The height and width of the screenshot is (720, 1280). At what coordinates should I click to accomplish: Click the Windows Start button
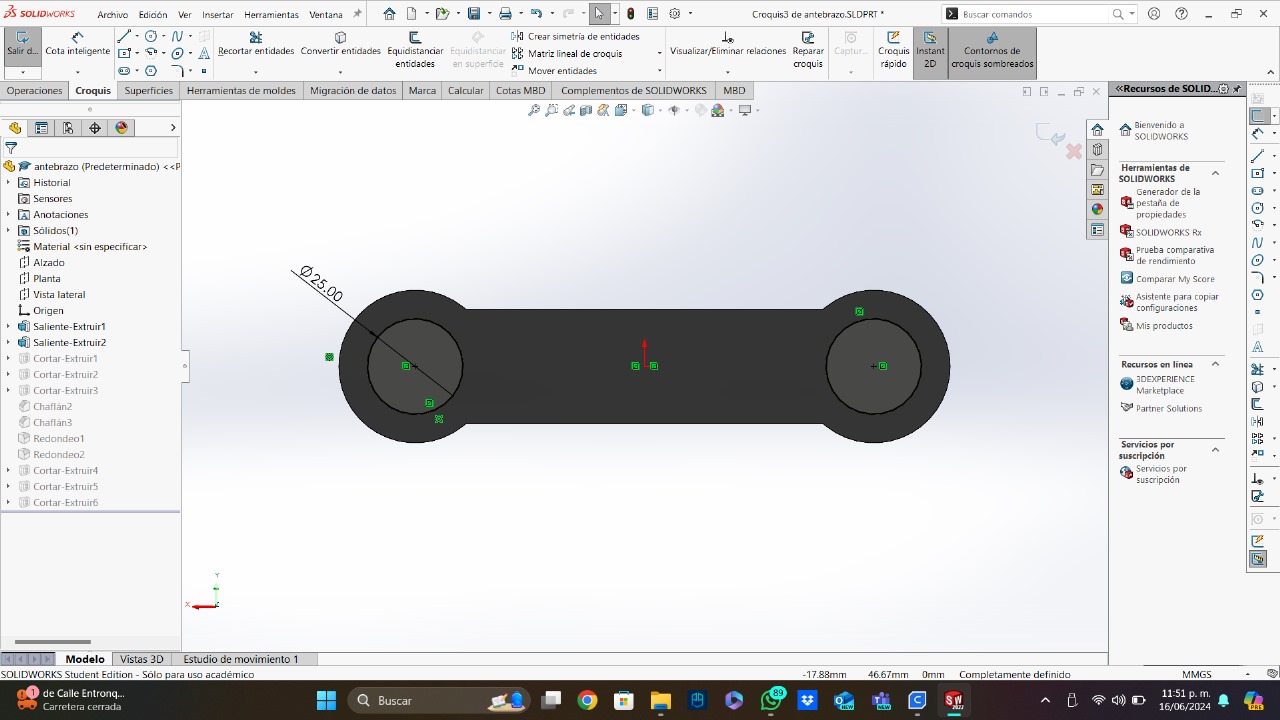[x=327, y=700]
